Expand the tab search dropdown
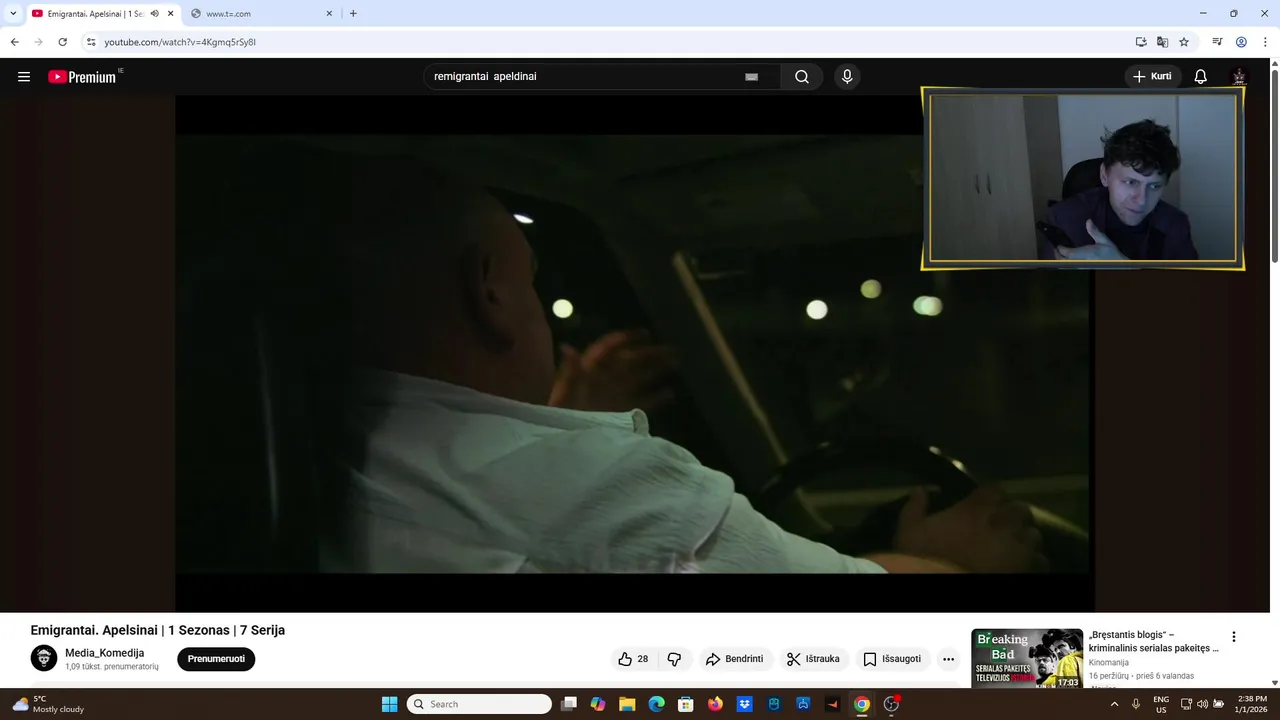This screenshot has height=720, width=1280. [12, 14]
